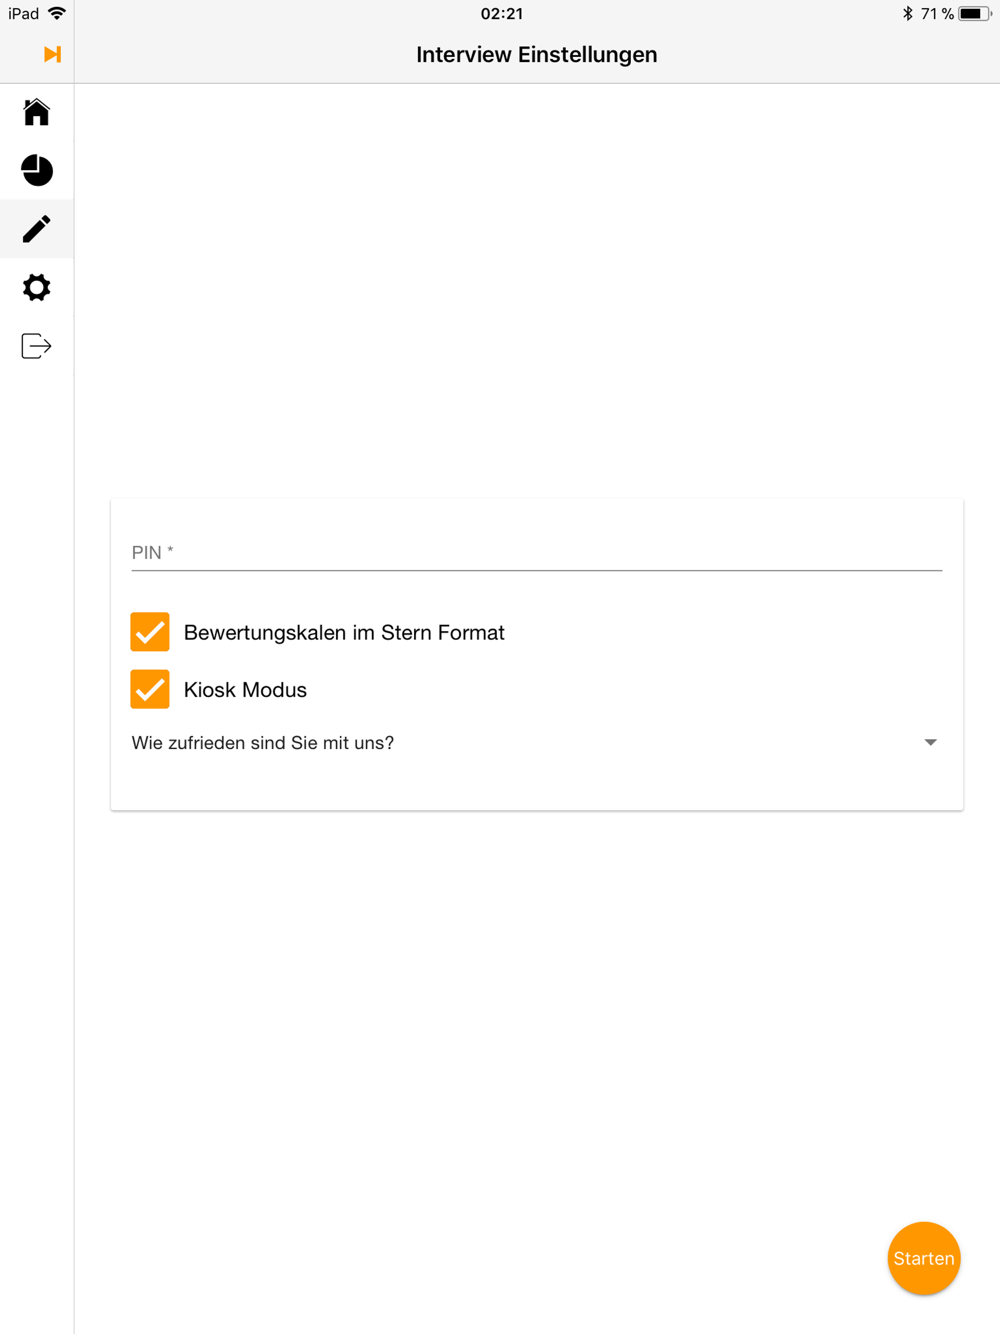Focus the PIN input field
Screen dimensions: 1000x1334
coord(536,552)
